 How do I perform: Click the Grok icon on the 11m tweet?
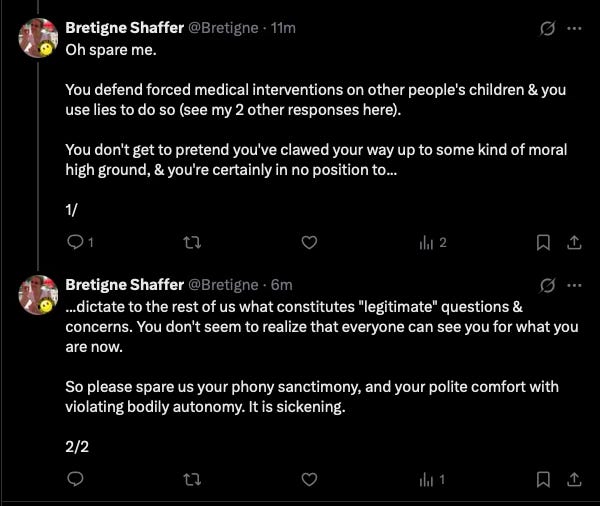(547, 28)
